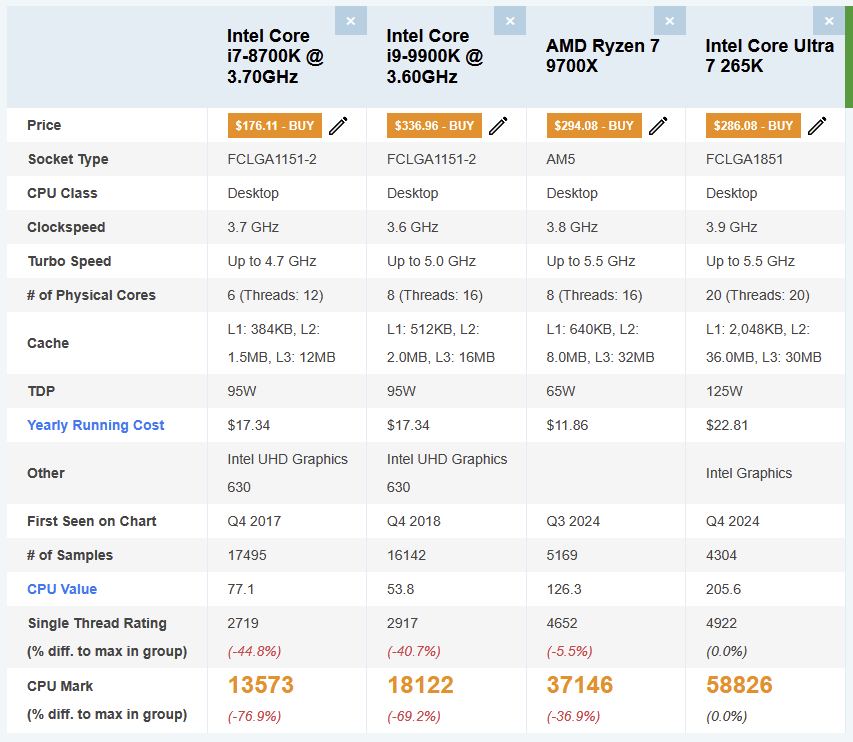Image resolution: width=853 pixels, height=742 pixels.
Task: Click the $11.86 yearly running cost
Action: (567, 425)
